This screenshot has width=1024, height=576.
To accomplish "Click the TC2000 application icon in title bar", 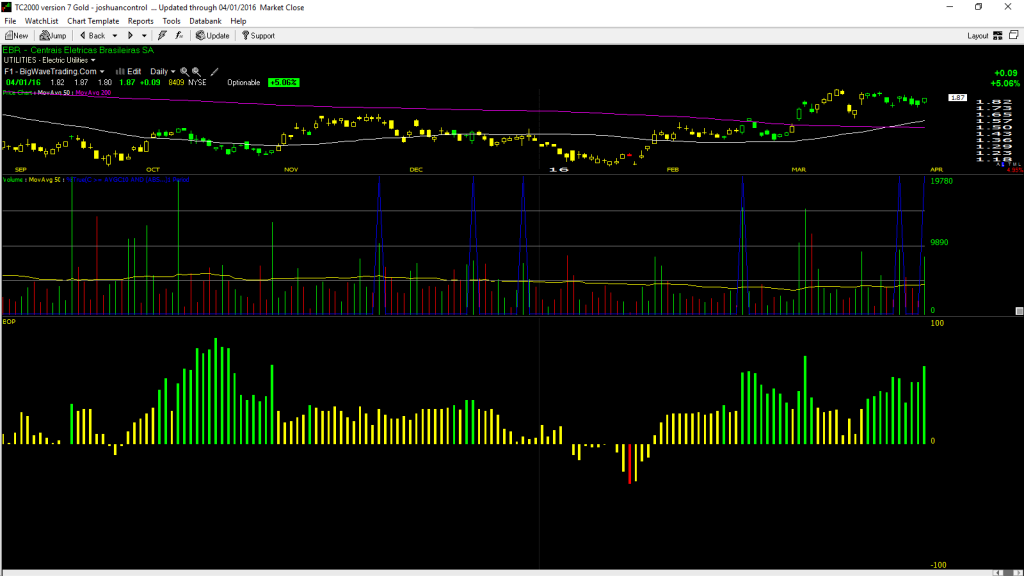I will (x=7, y=7).
